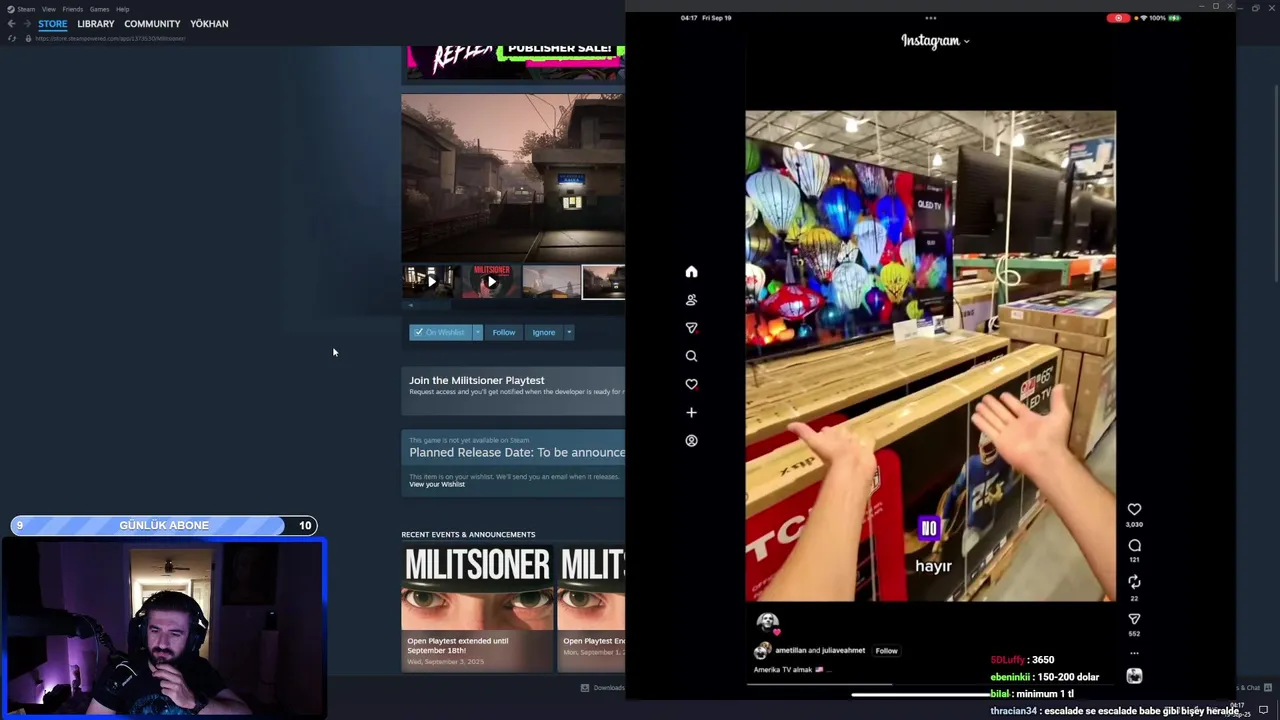This screenshot has height=720, width=1280.
Task: Expand the reel caption Amerika TV almak
Action: tap(793, 670)
